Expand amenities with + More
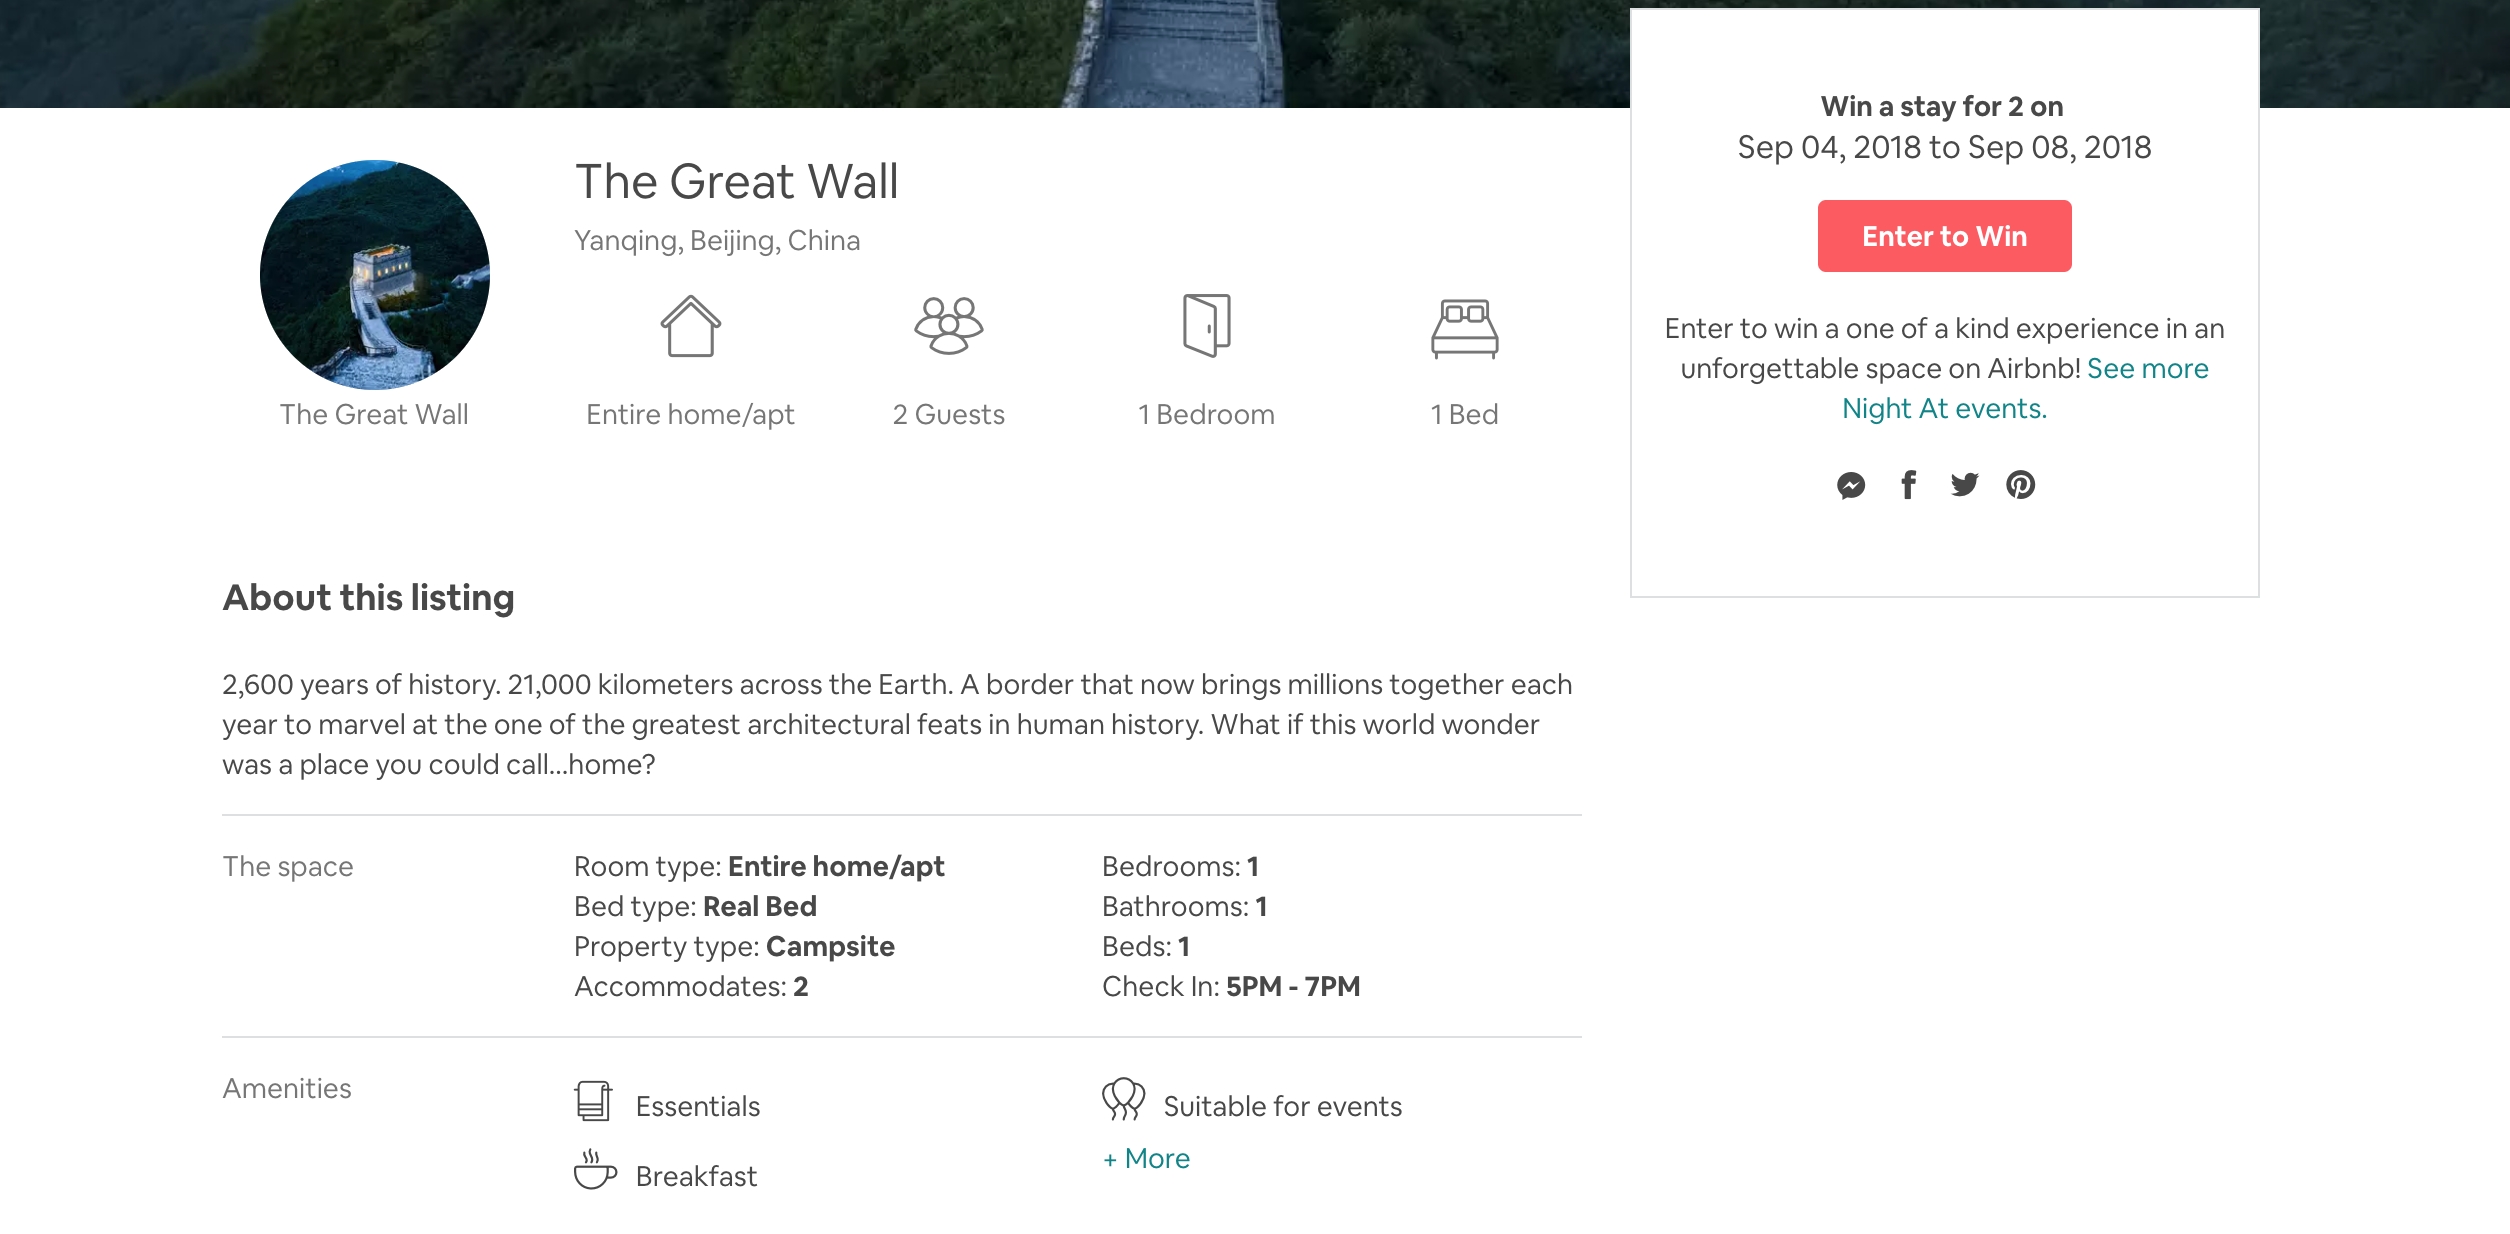Screen dimensions: 2510x1234 pyautogui.click(x=1146, y=1158)
